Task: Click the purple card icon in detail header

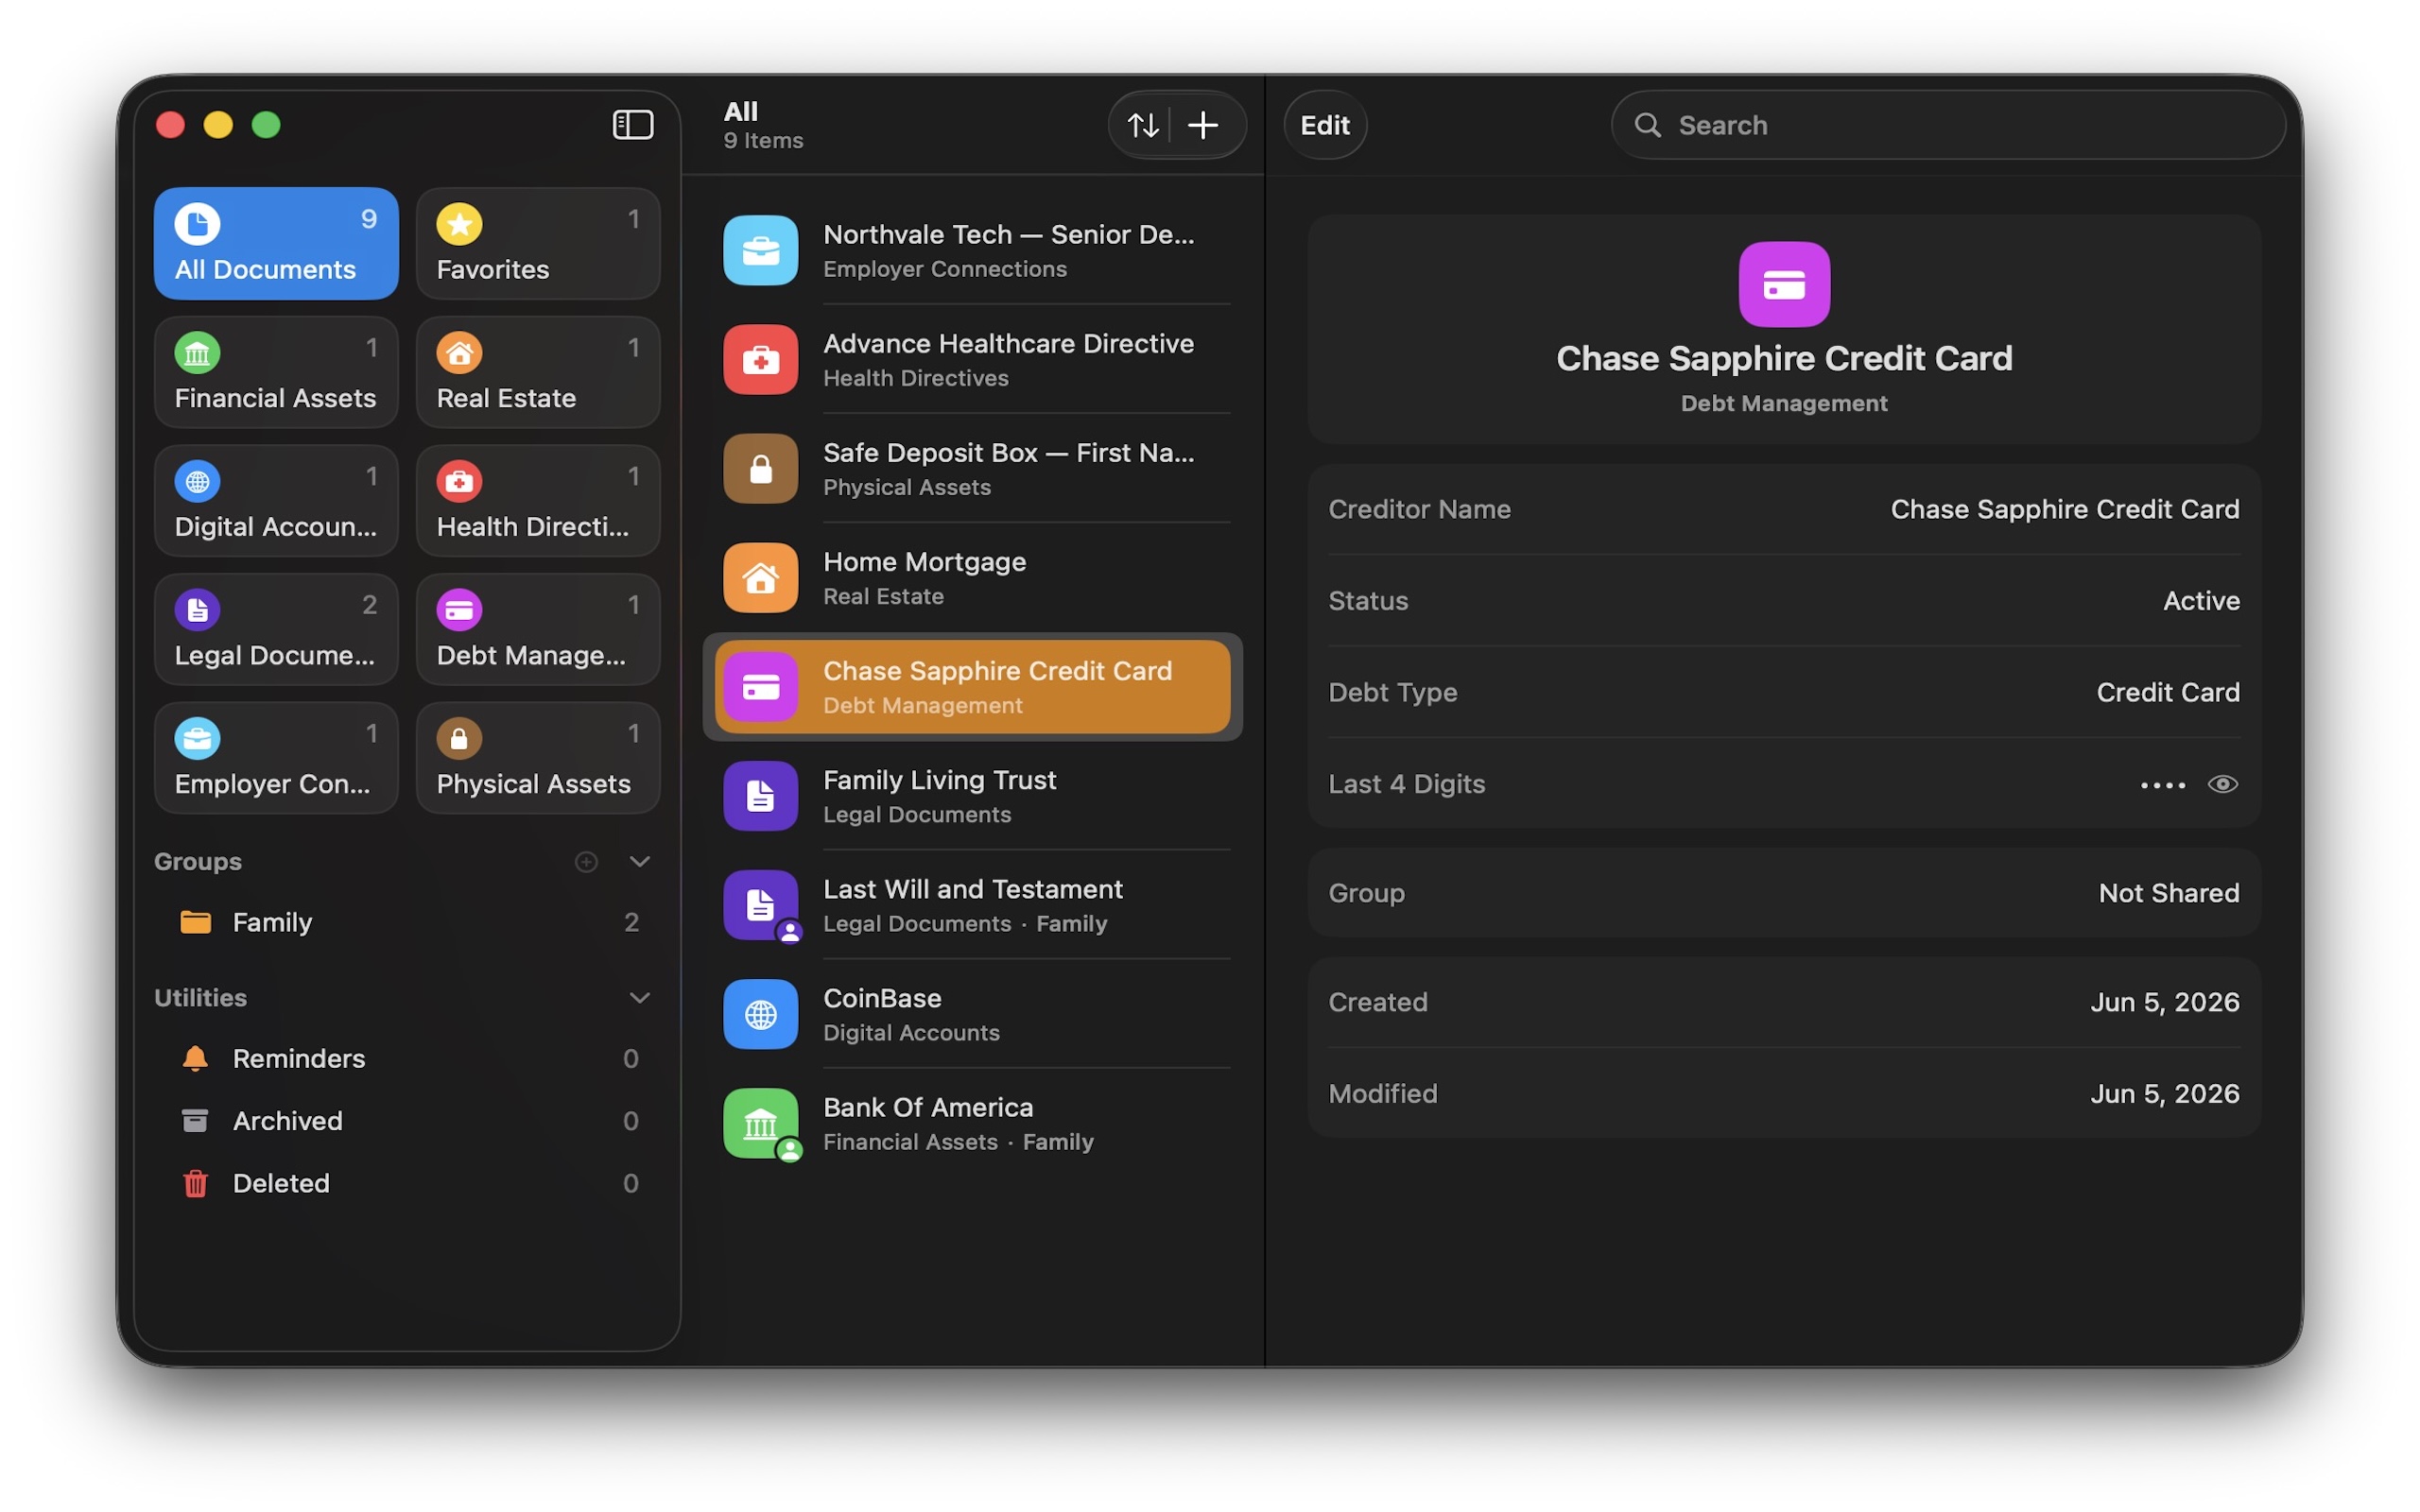Action: [1784, 285]
